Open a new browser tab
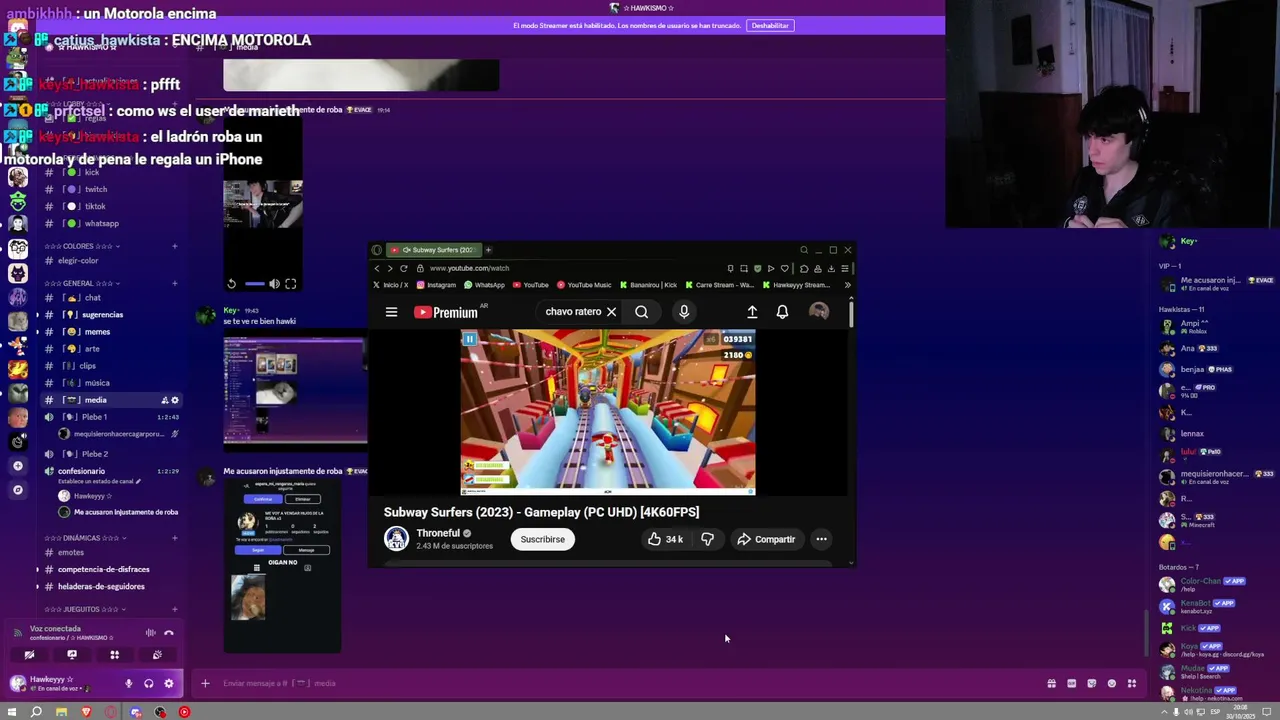The image size is (1280, 720). point(489,250)
